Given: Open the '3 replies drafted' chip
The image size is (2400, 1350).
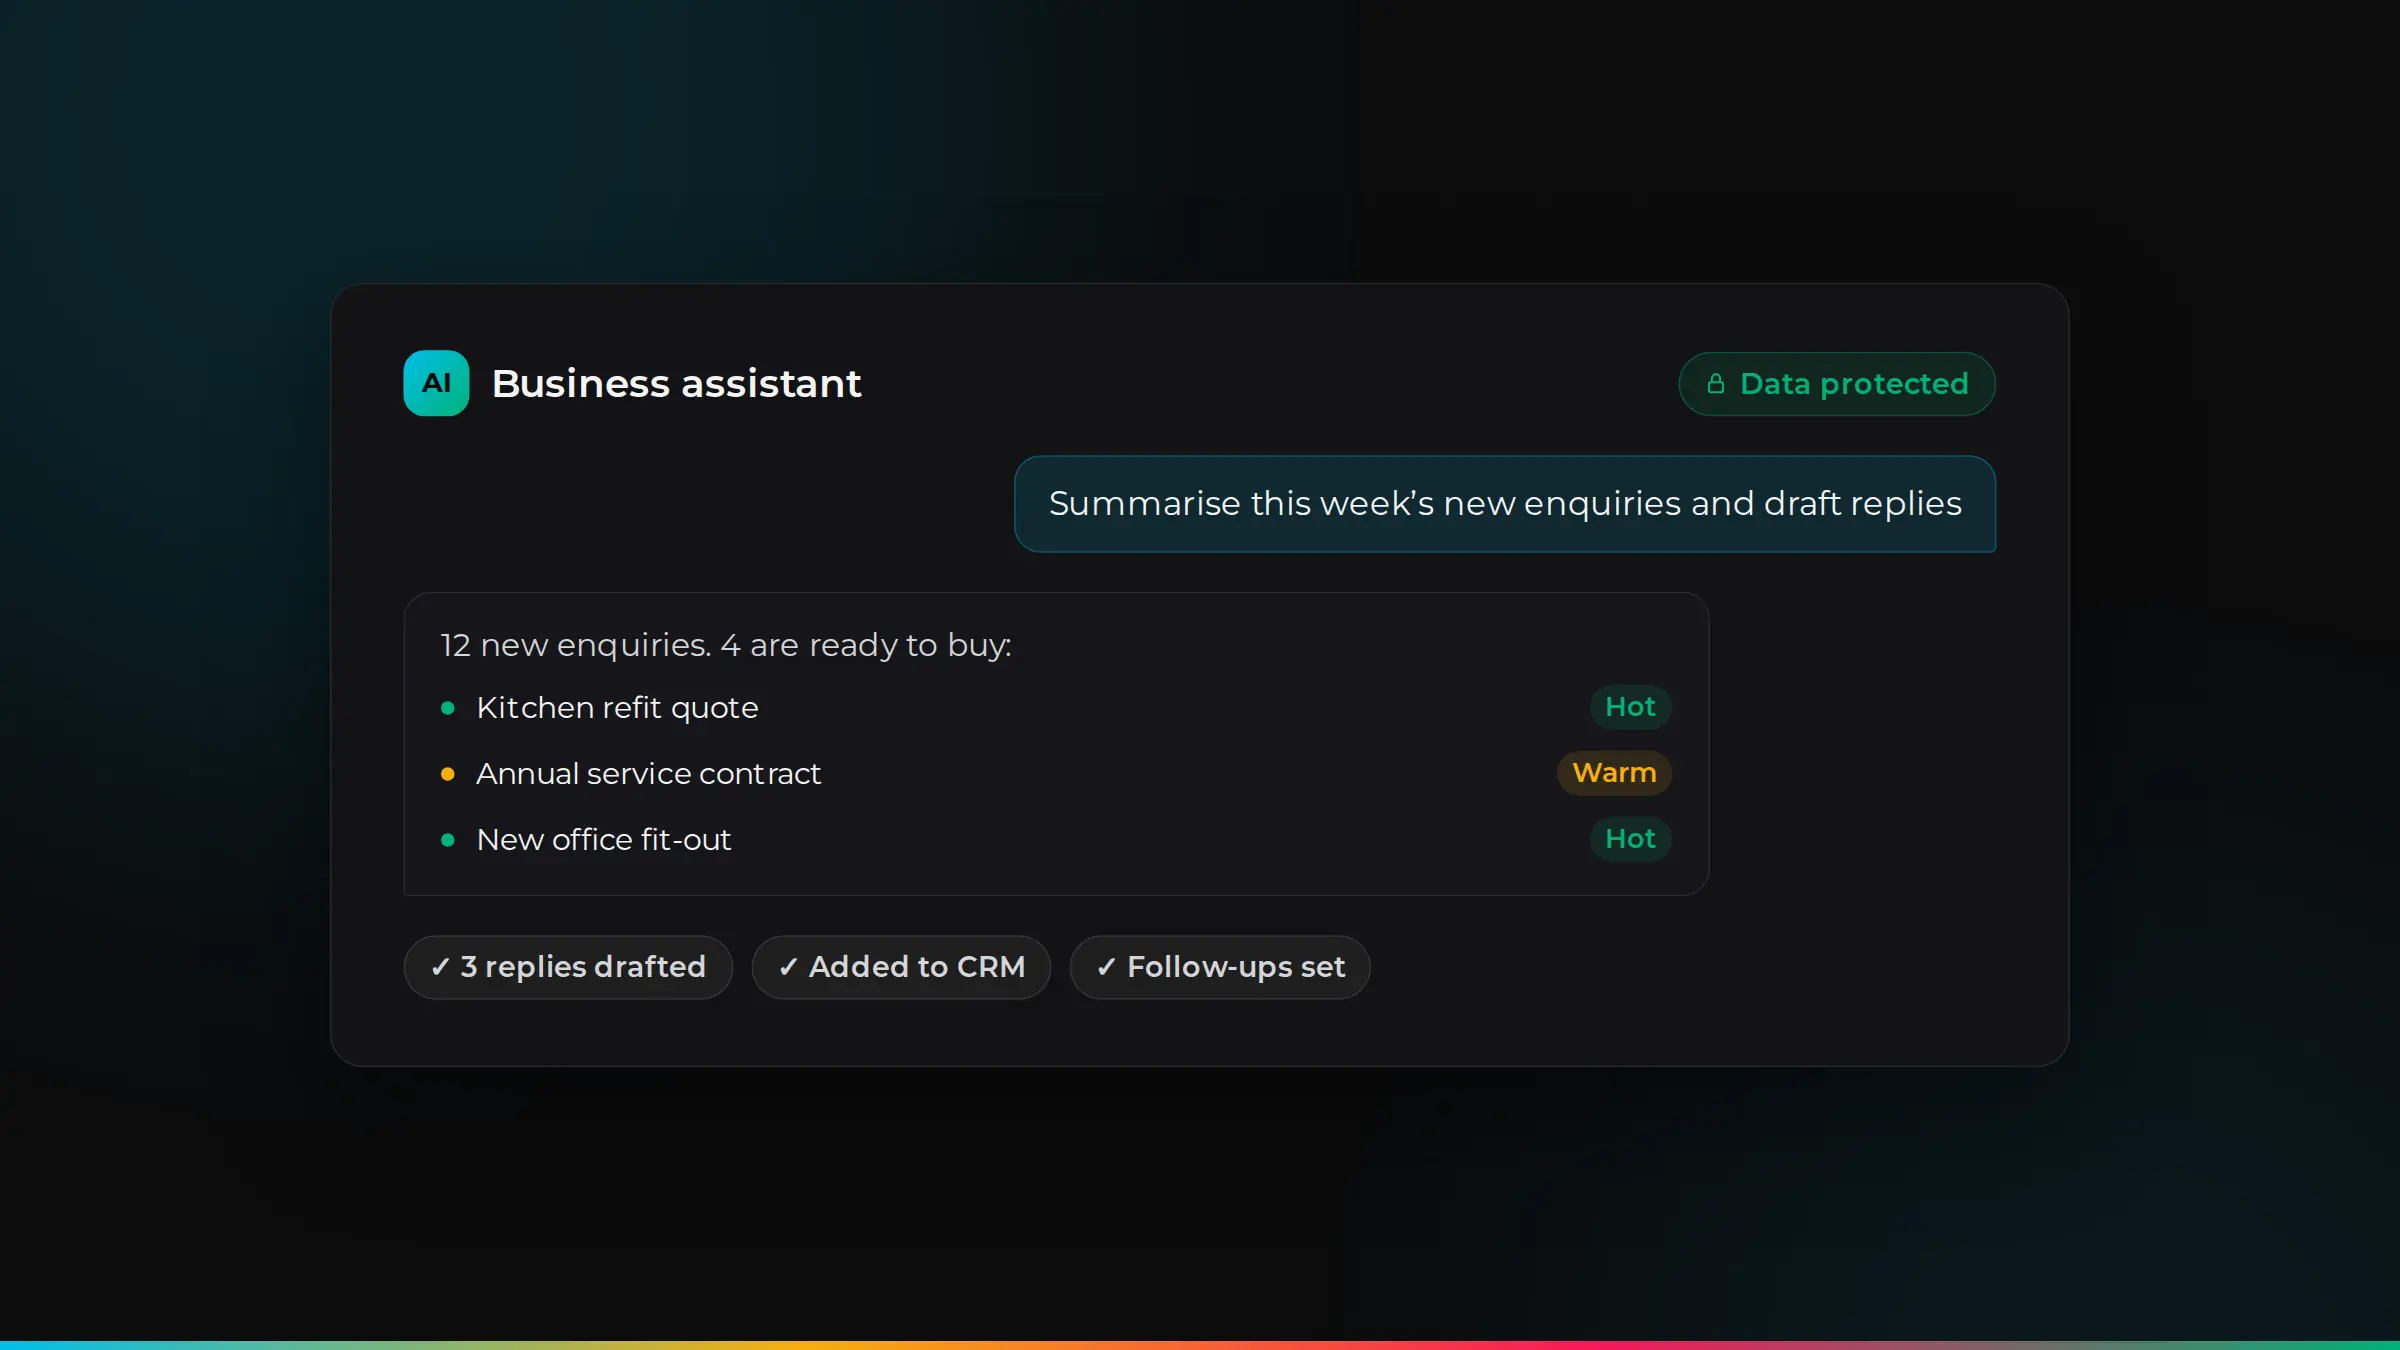Looking at the screenshot, I should coord(568,967).
